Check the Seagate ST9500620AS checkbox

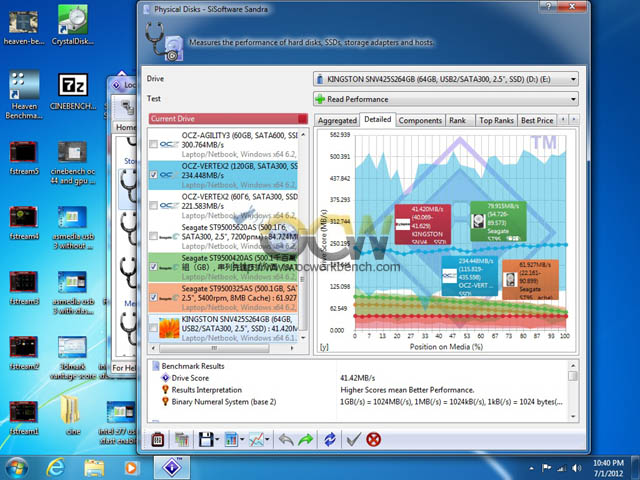pyautogui.click(x=153, y=236)
